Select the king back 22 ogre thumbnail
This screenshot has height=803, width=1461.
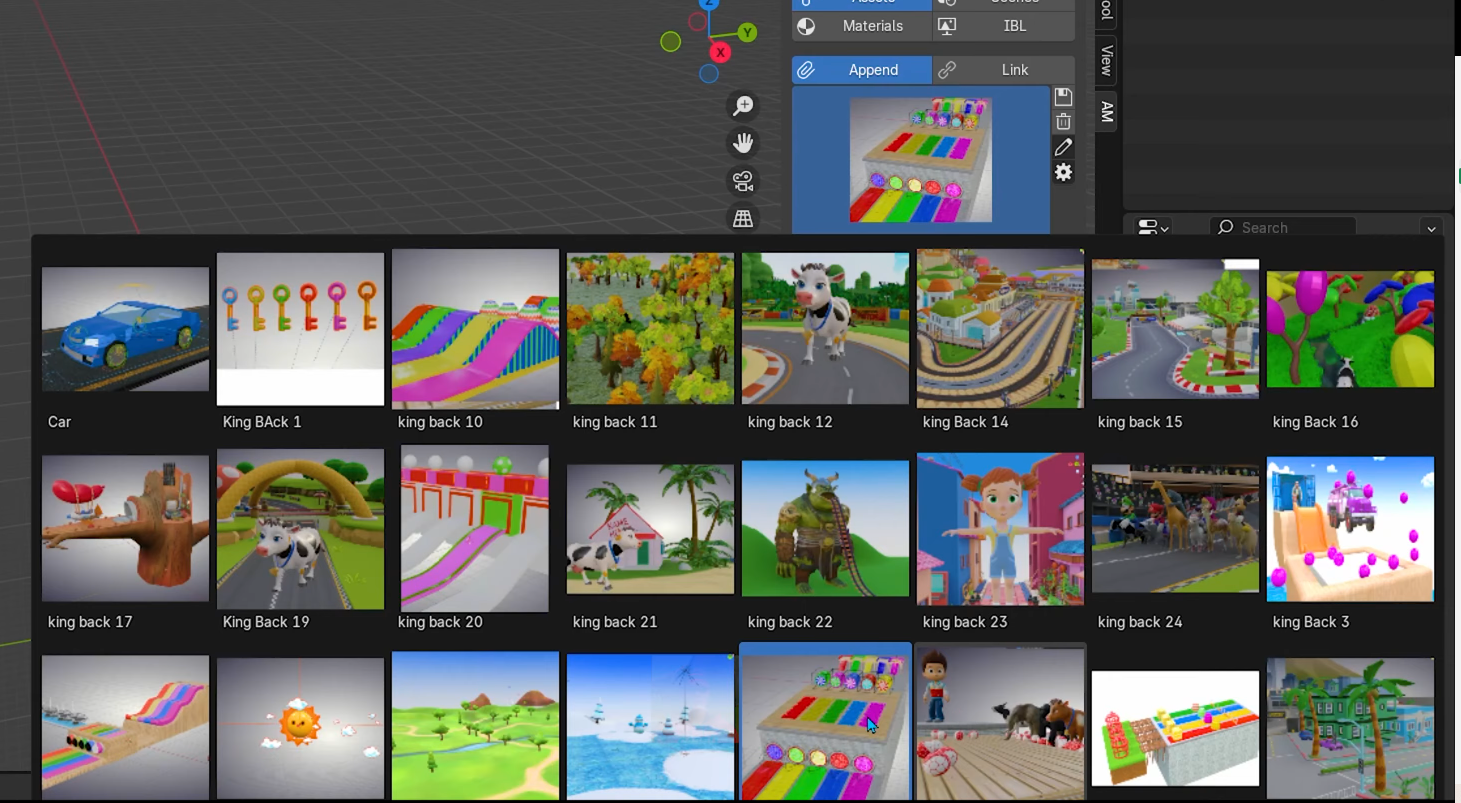pos(825,528)
